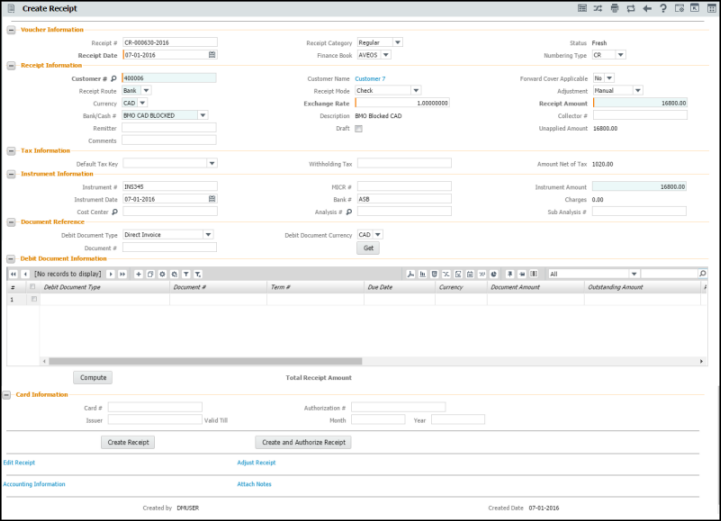Click the Compute button
Viewport: 721px width, 521px height.
93,378
